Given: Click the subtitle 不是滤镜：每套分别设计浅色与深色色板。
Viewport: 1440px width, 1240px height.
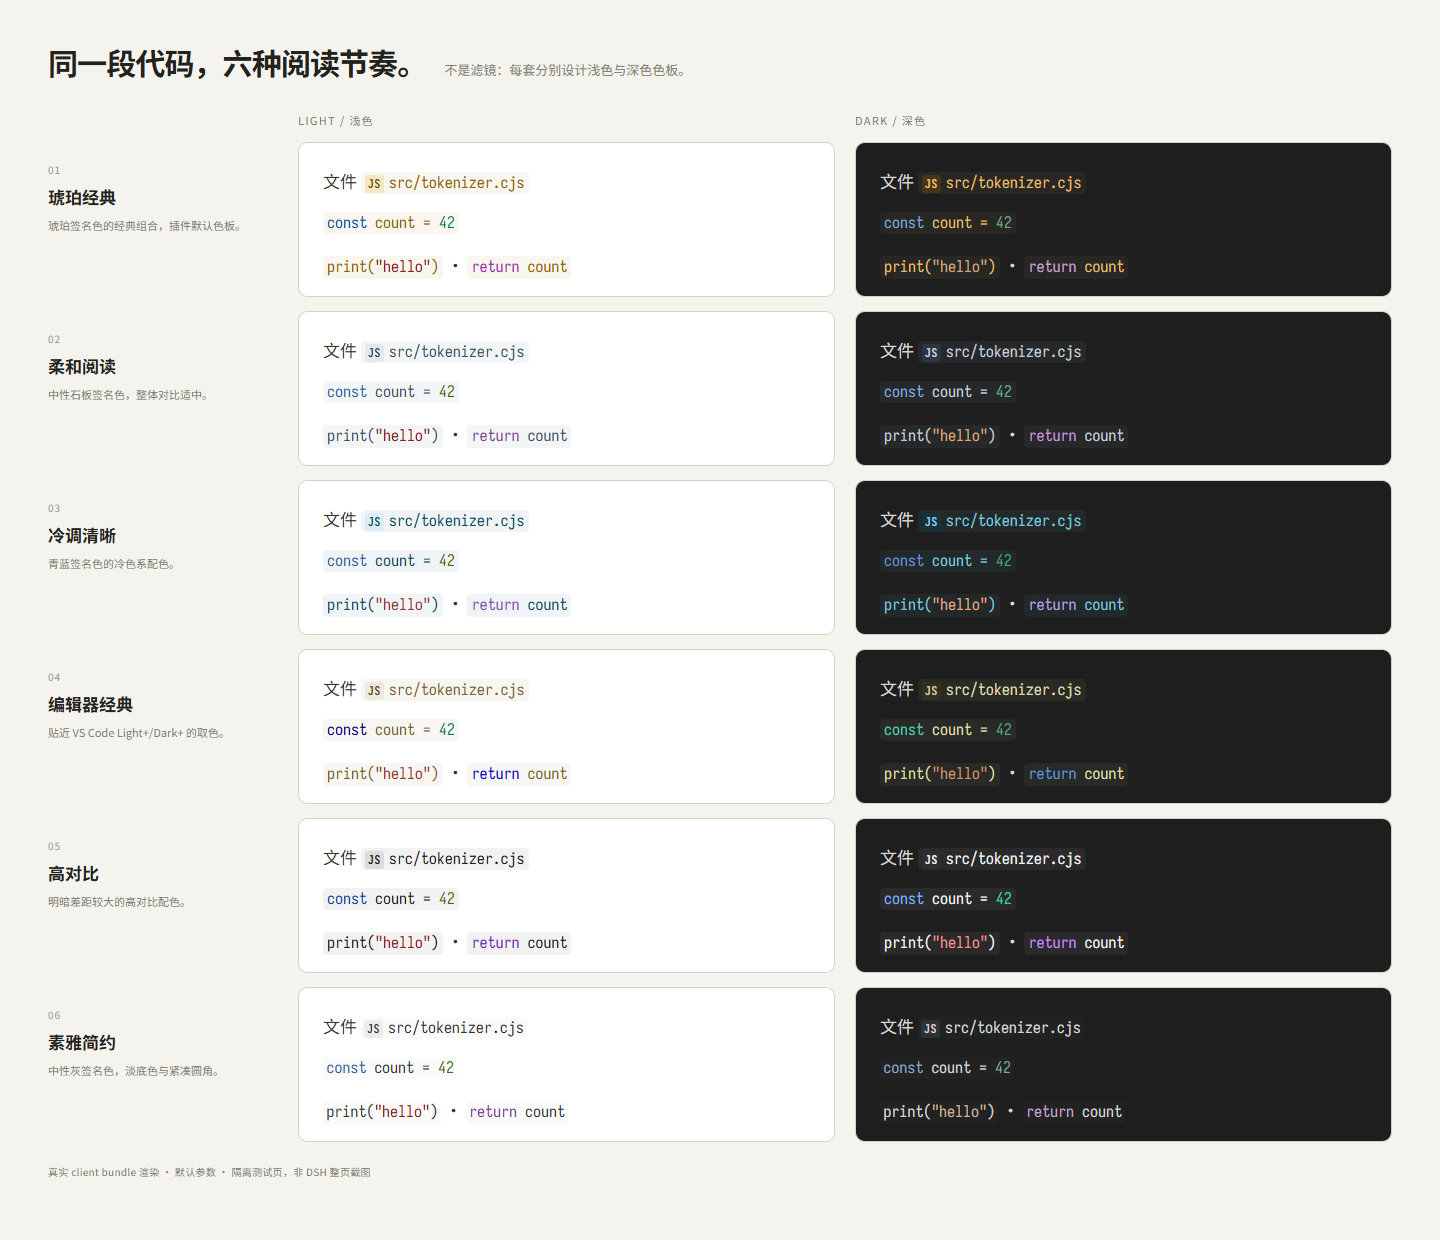Looking at the screenshot, I should pos(565,70).
